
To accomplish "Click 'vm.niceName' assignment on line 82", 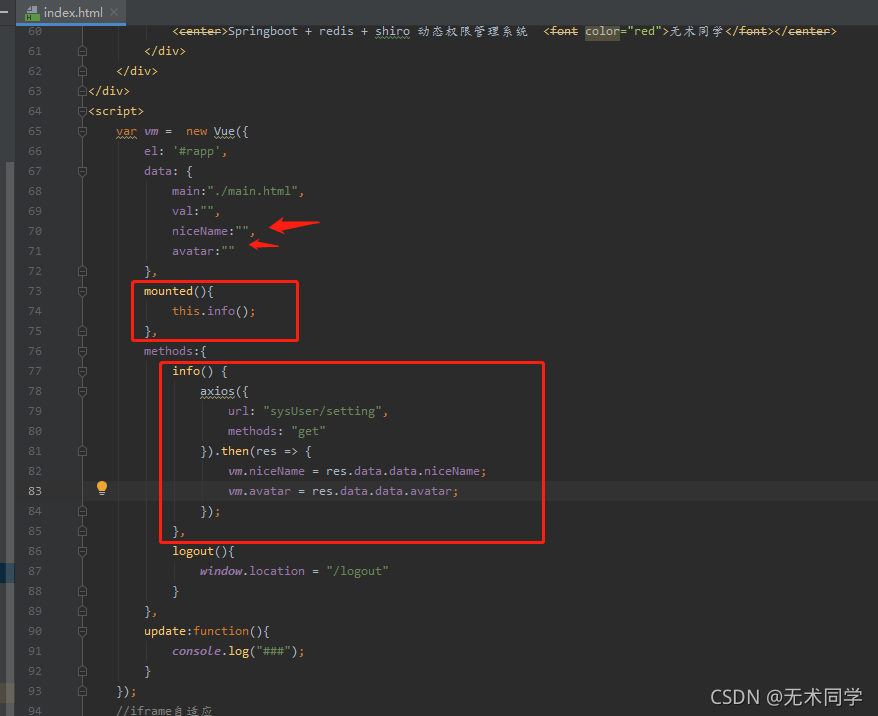I will pos(266,471).
